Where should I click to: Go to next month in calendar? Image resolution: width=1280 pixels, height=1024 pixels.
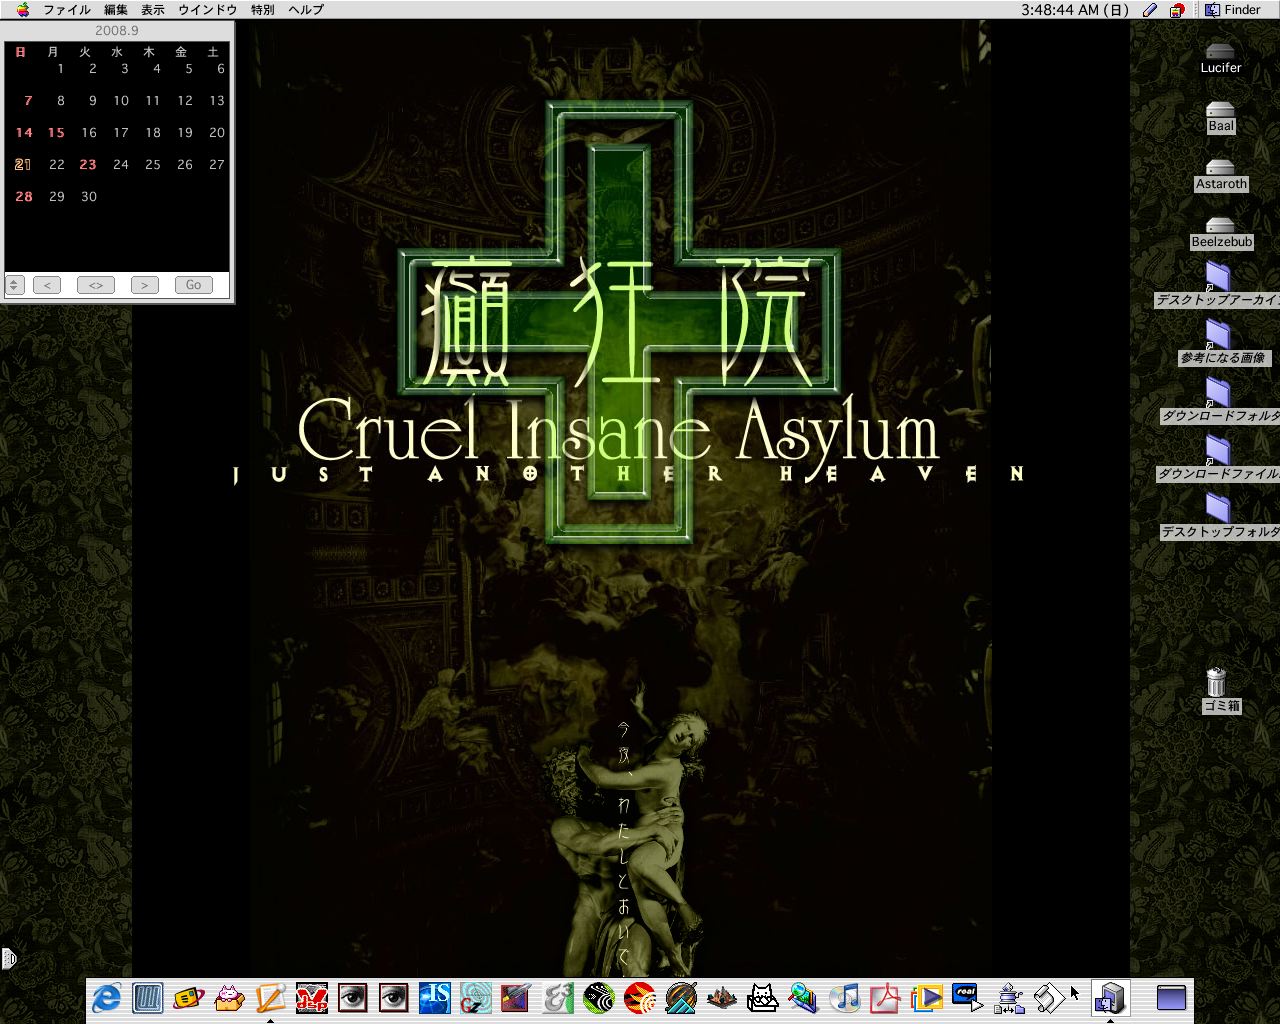[x=144, y=285]
